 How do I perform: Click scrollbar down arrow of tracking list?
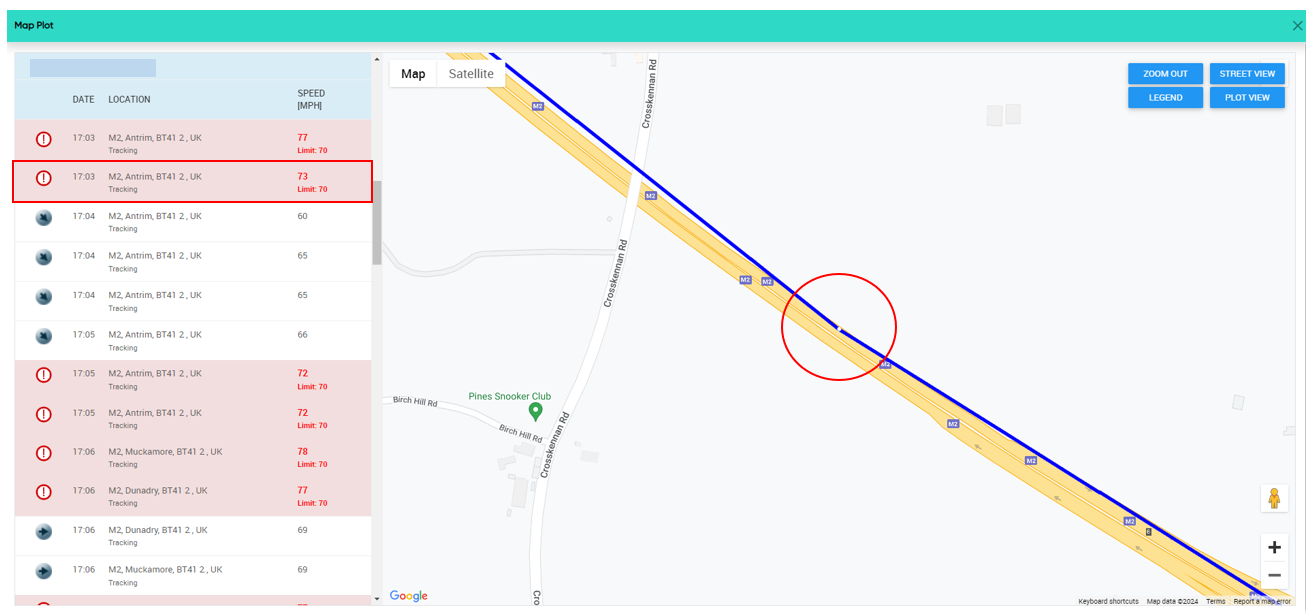[377, 598]
